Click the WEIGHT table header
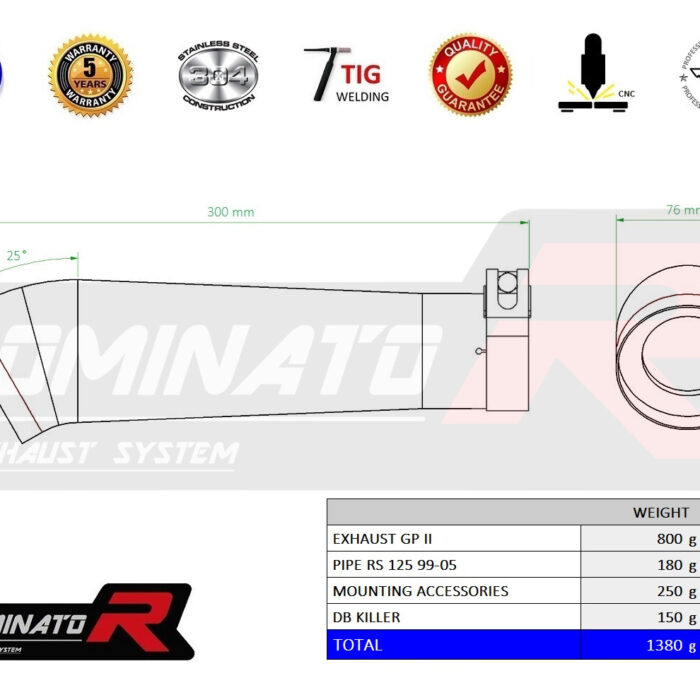This screenshot has width=700, height=700. click(x=660, y=513)
